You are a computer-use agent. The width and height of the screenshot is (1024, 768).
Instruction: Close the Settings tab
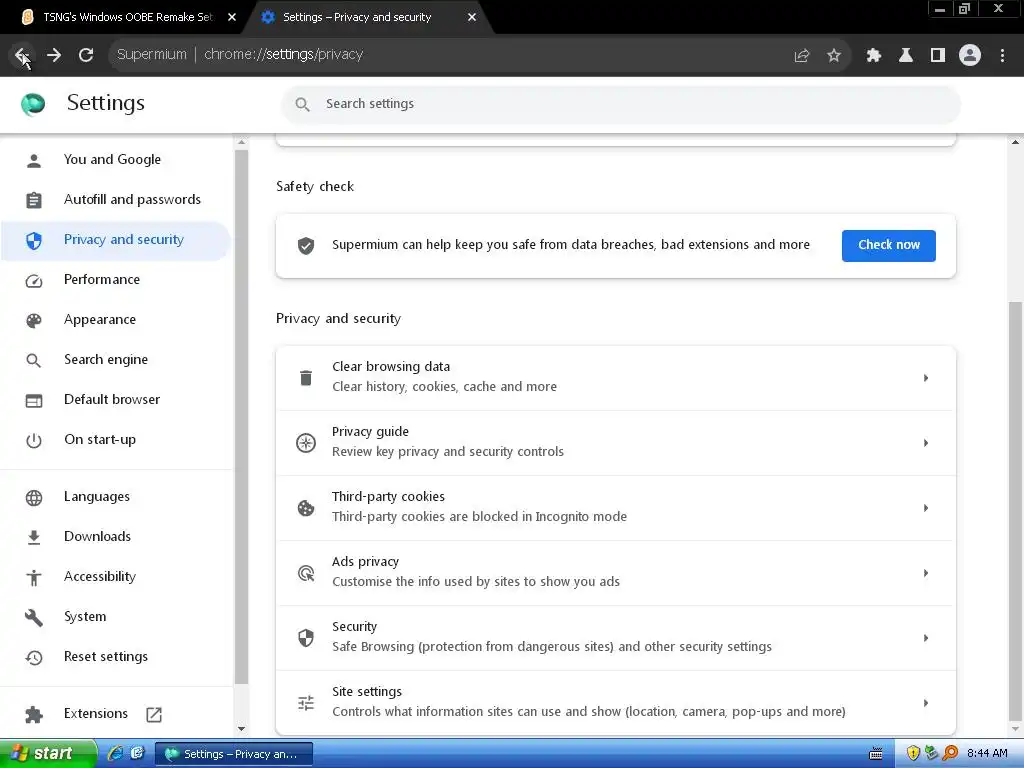pyautogui.click(x=472, y=18)
